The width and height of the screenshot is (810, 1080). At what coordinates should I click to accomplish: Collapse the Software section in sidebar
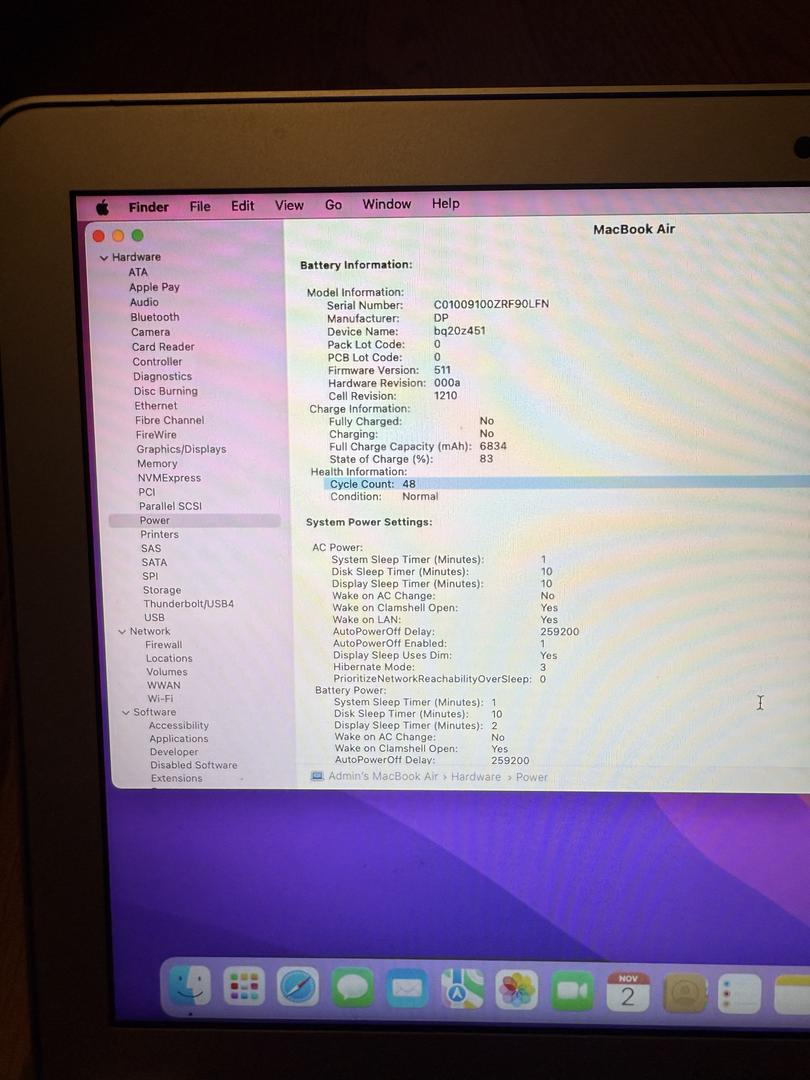(125, 713)
